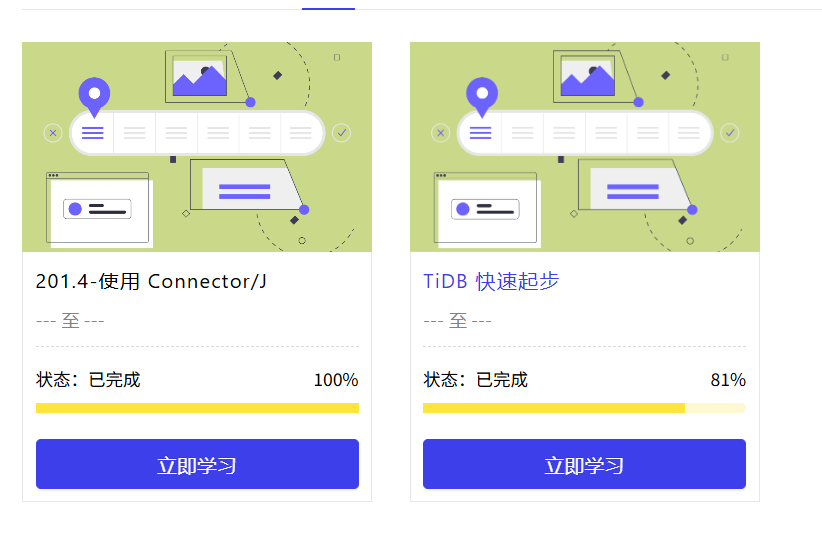Click the Connector/J course cover thumbnail
The width and height of the screenshot is (822, 546).
[x=197, y=147]
